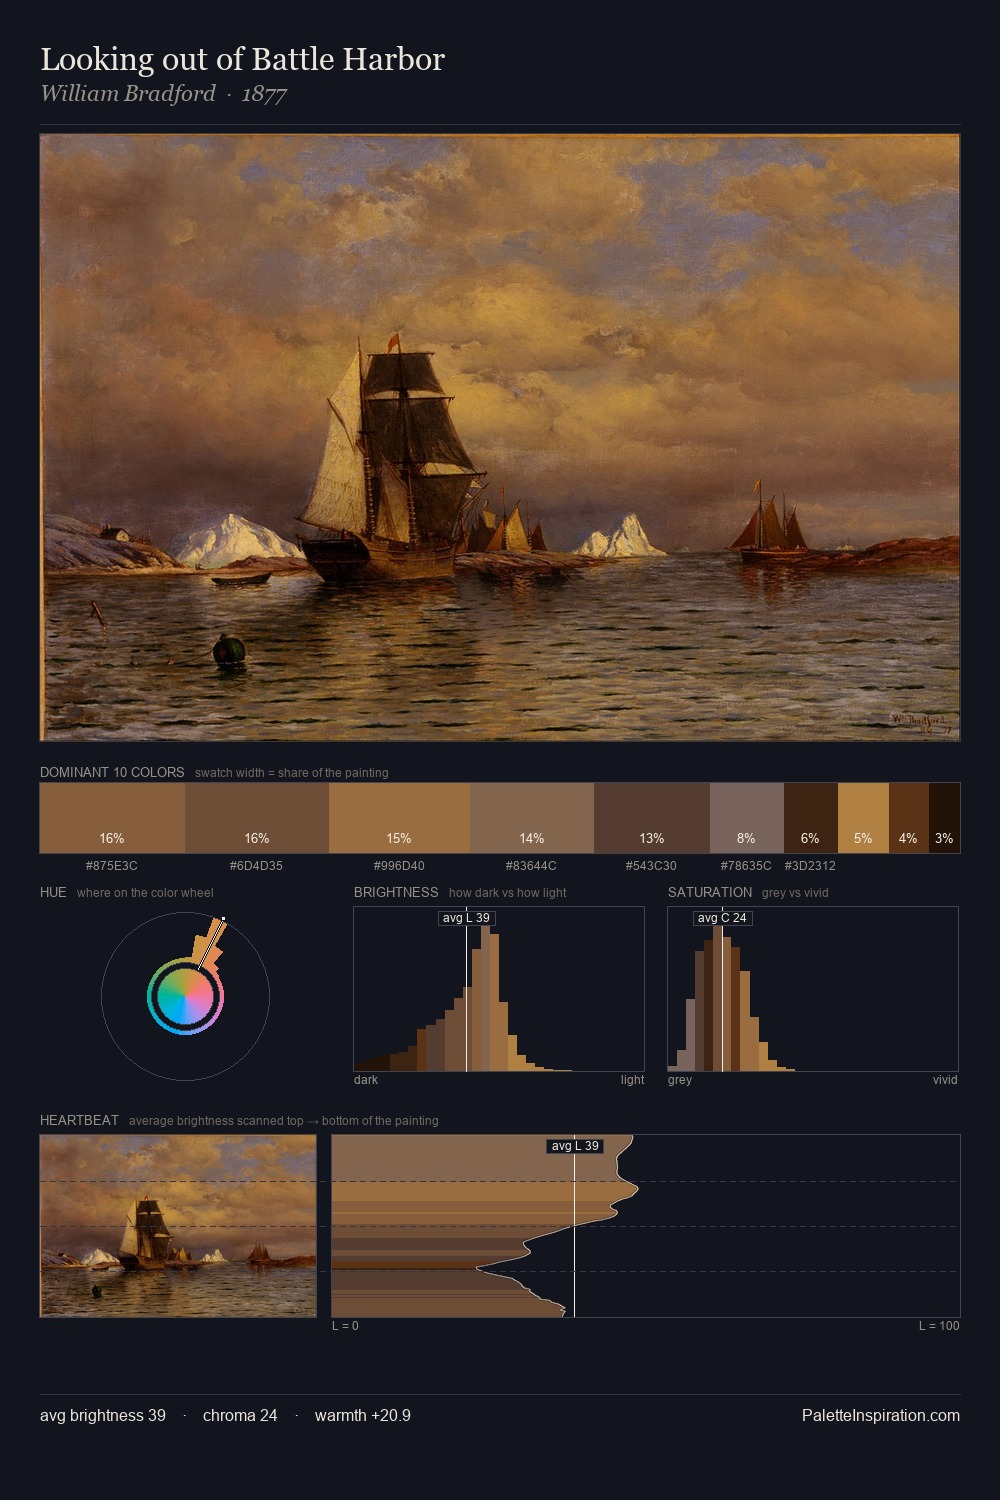Screen dimensions: 1000x1500
Task: Choose the 4% brown swatch
Action: [x=909, y=818]
